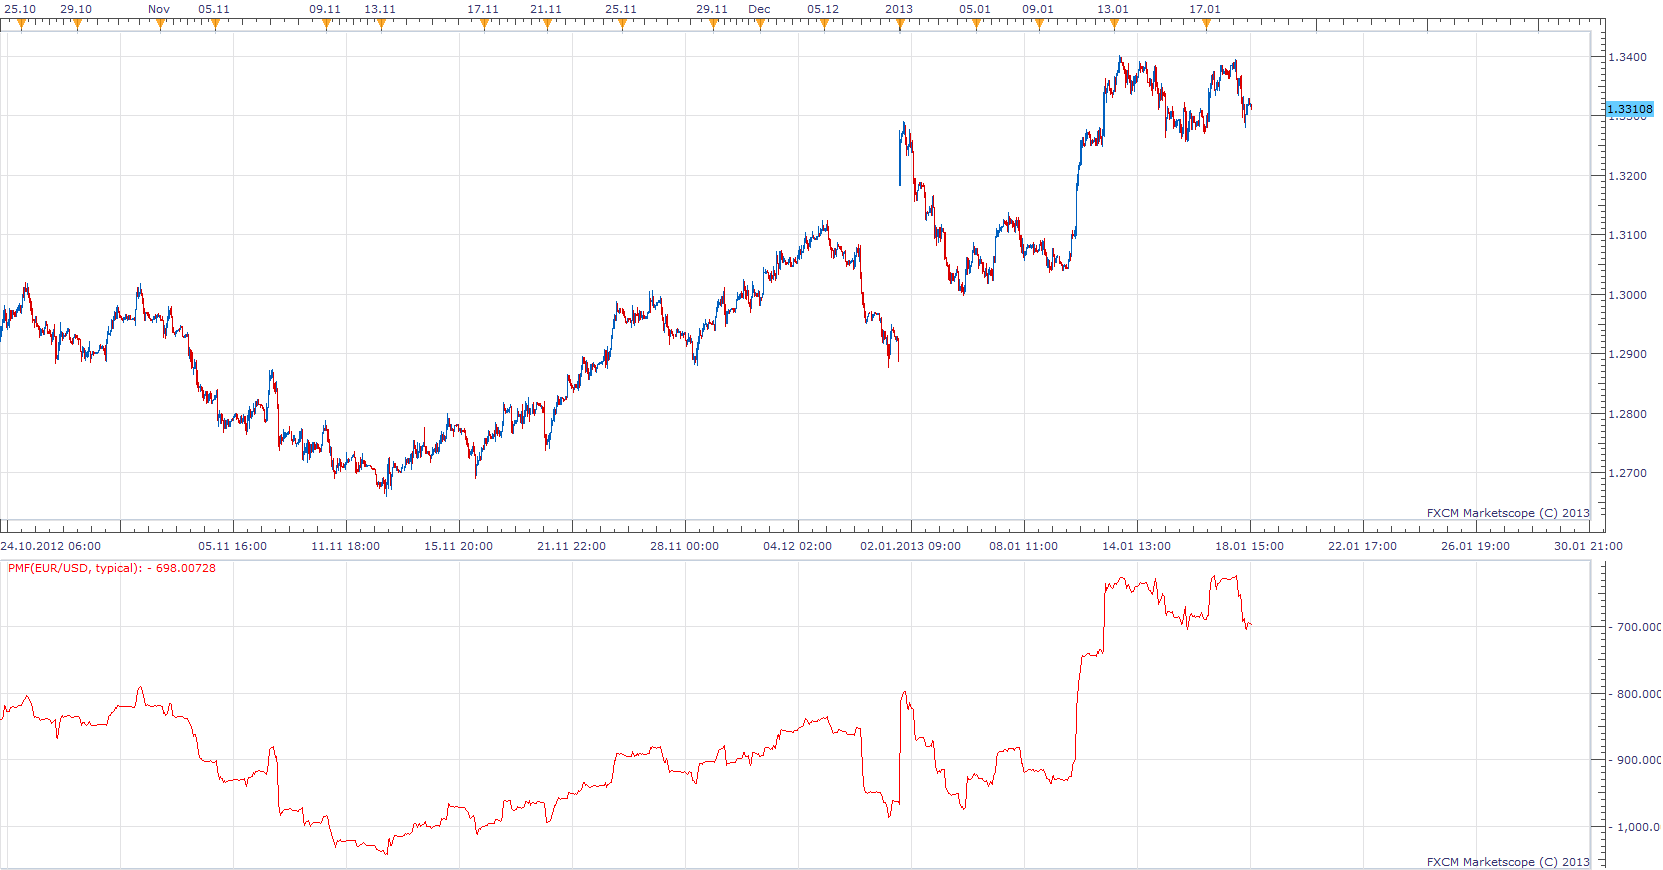Click the 18.01 15:00 time axis label
The image size is (1663, 870).
tap(1249, 546)
